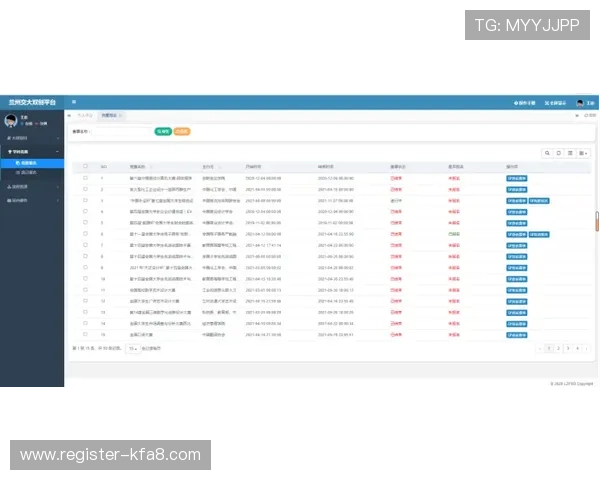Click the green search button
600x480 pixels.
click(x=162, y=131)
